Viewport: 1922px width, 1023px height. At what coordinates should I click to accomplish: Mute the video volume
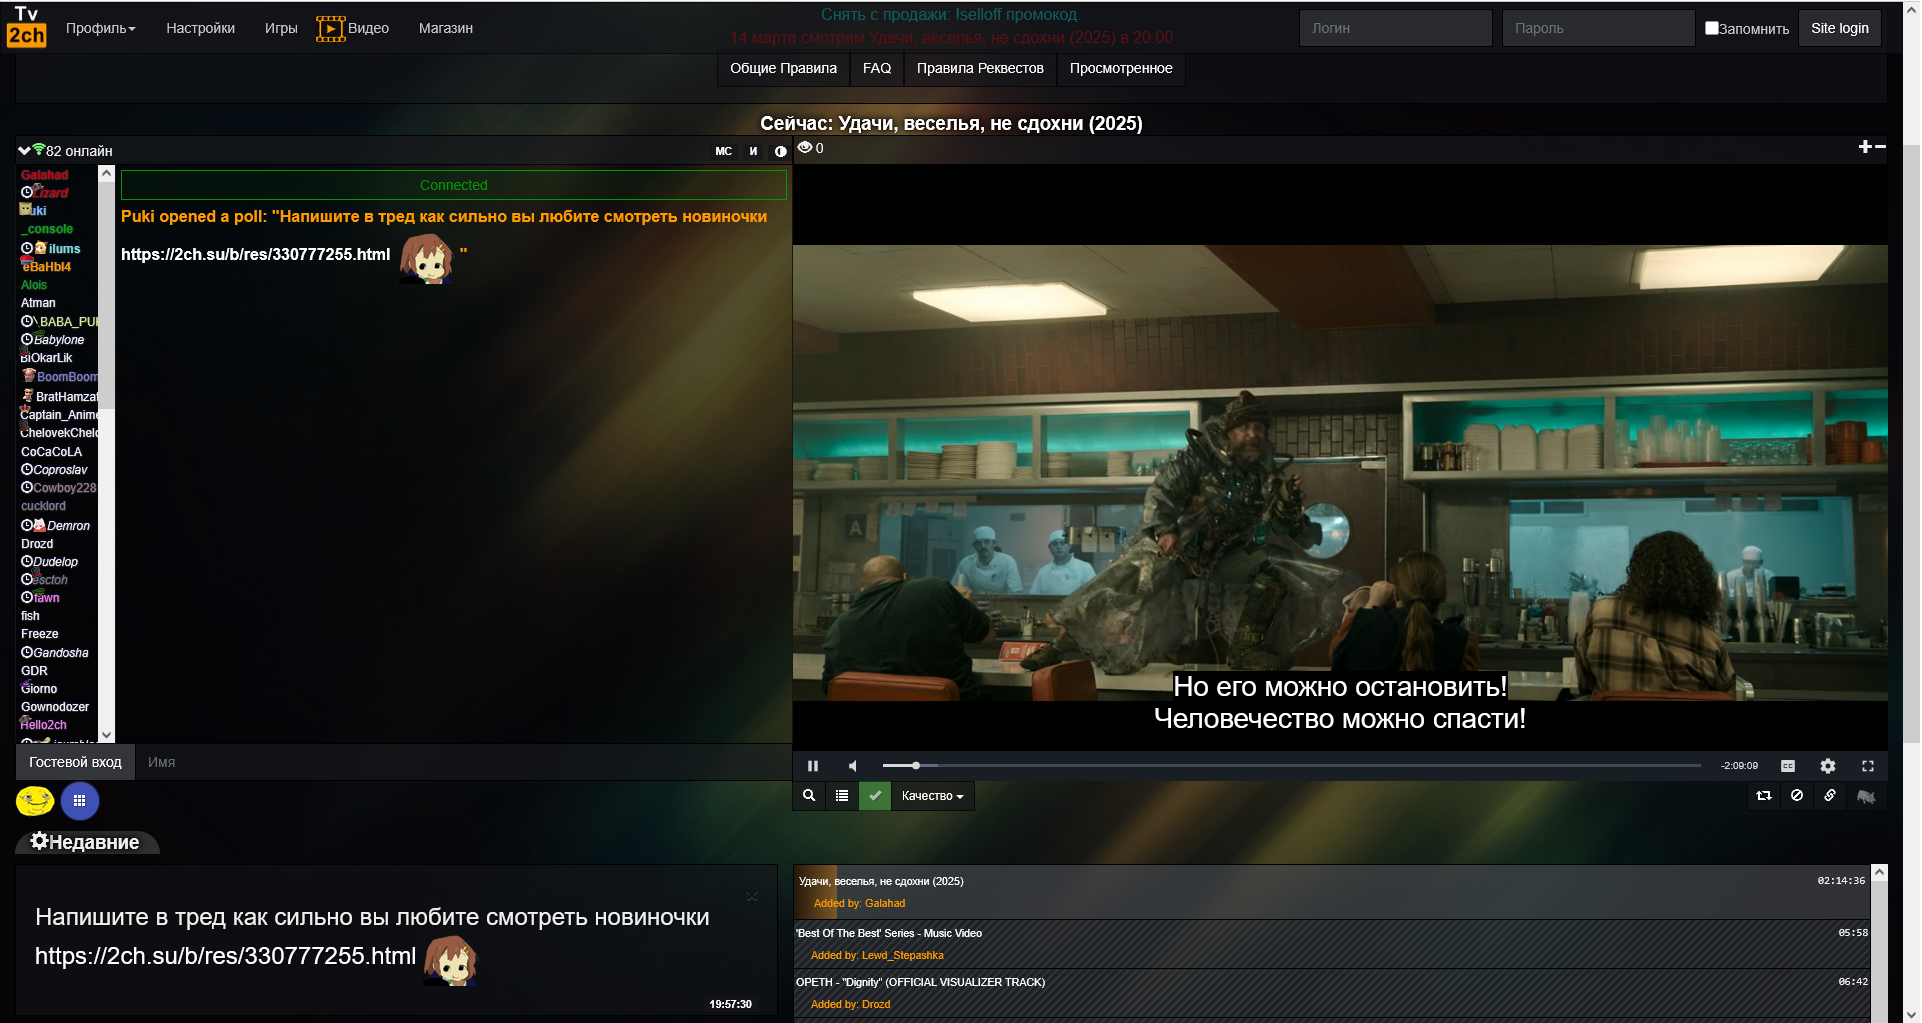pyautogui.click(x=853, y=766)
